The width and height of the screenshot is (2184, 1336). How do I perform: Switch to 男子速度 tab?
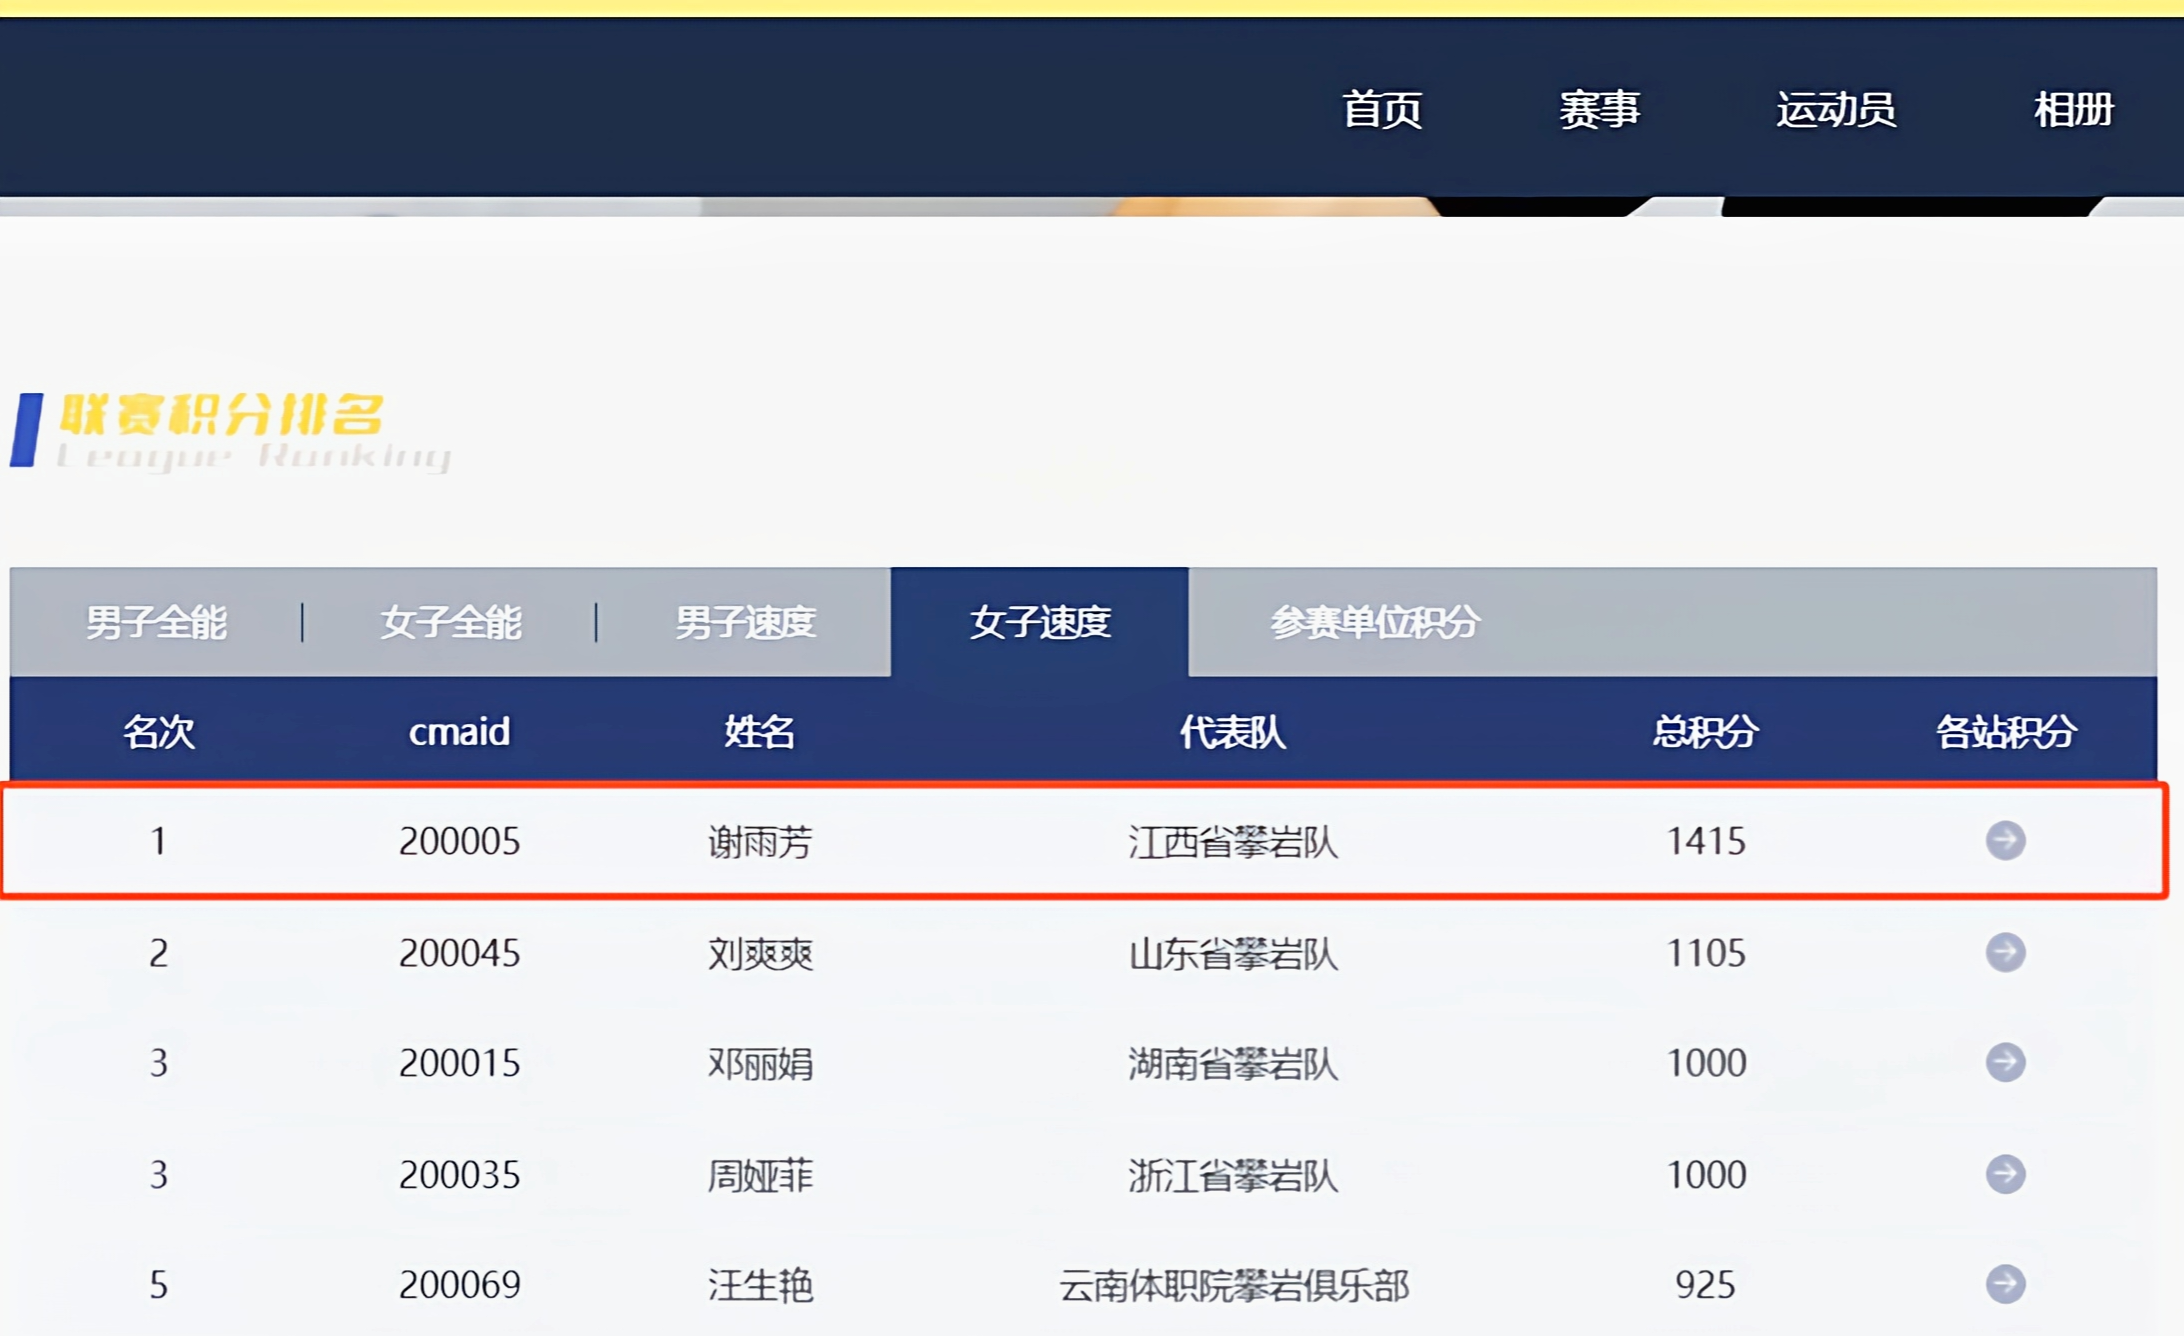pyautogui.click(x=745, y=622)
